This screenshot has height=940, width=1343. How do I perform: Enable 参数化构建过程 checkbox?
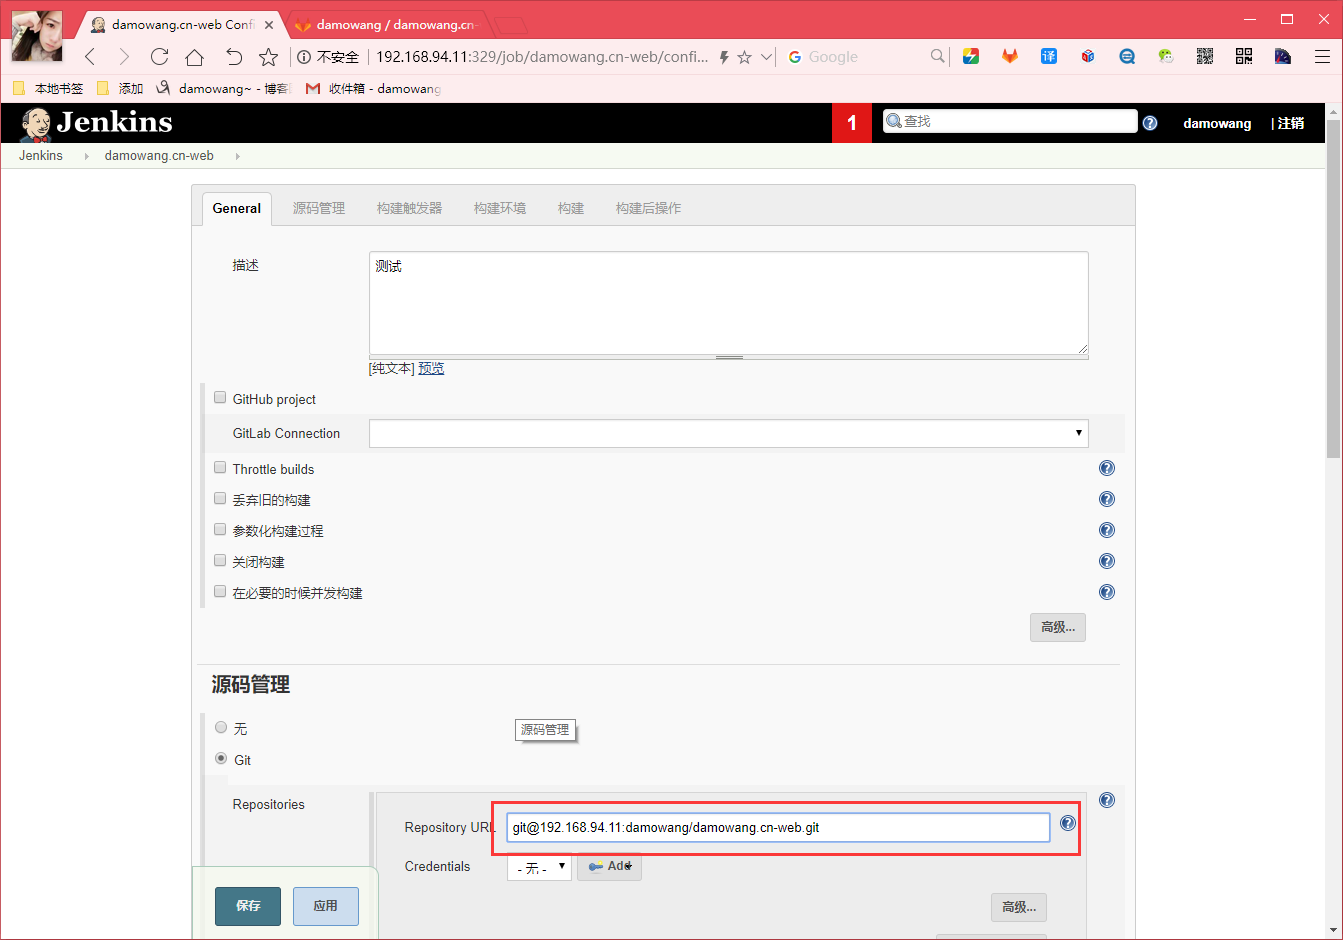pyautogui.click(x=220, y=529)
